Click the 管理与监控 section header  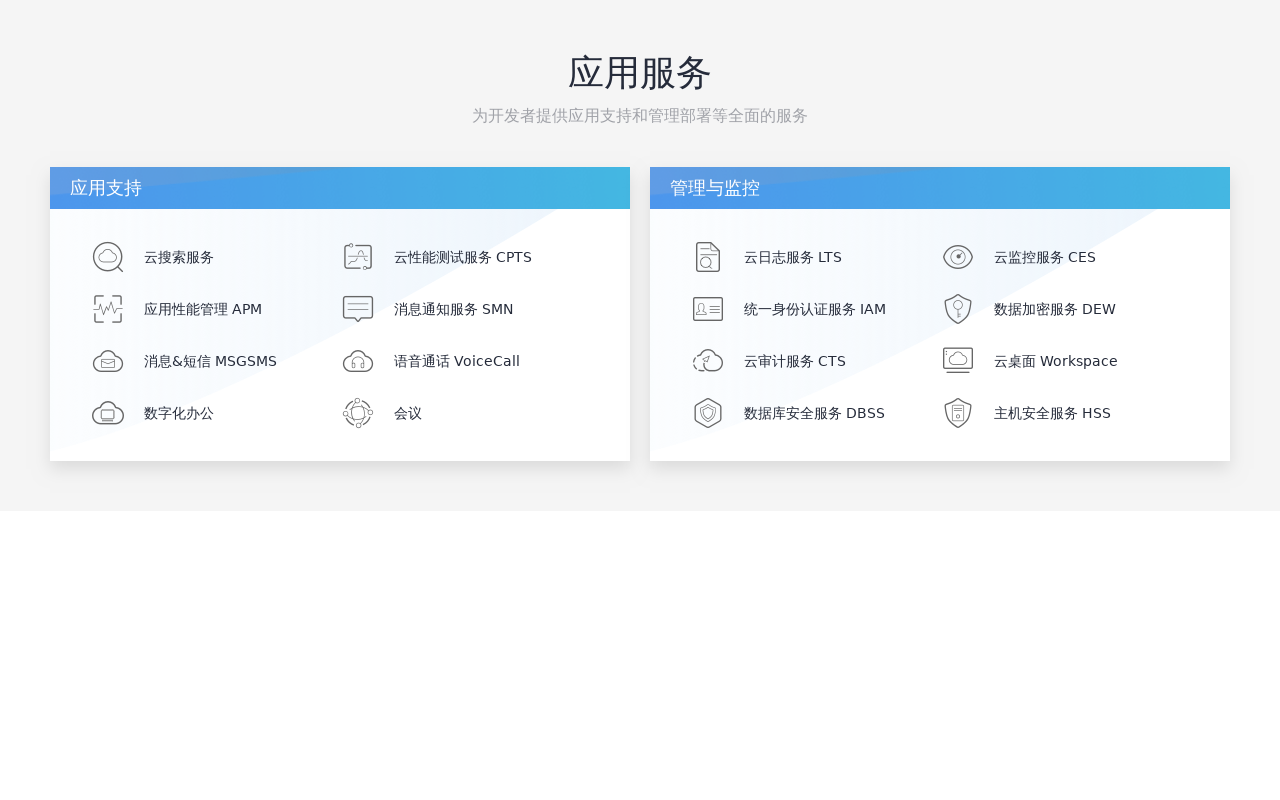coord(715,188)
